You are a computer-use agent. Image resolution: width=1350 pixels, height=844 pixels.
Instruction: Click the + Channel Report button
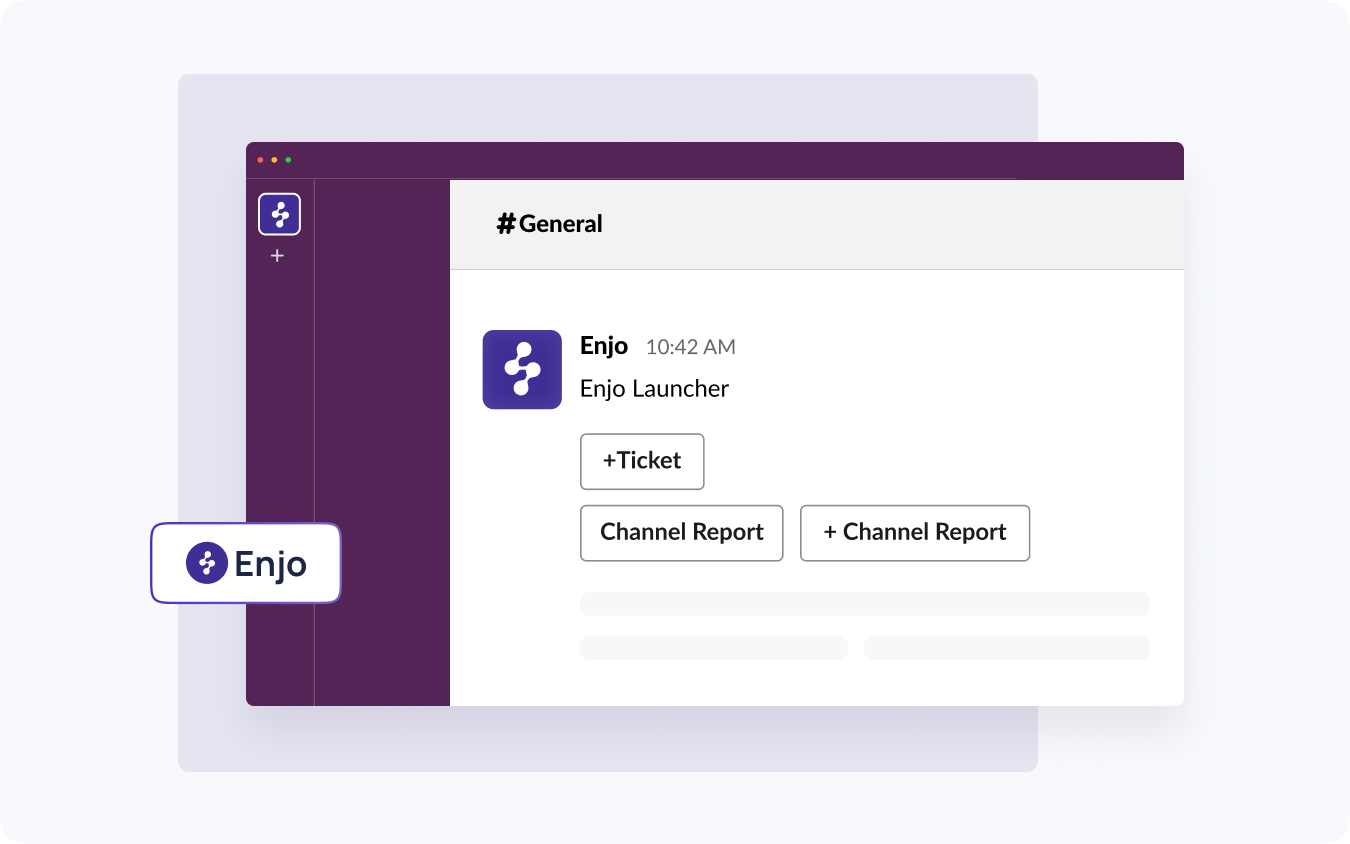point(915,533)
